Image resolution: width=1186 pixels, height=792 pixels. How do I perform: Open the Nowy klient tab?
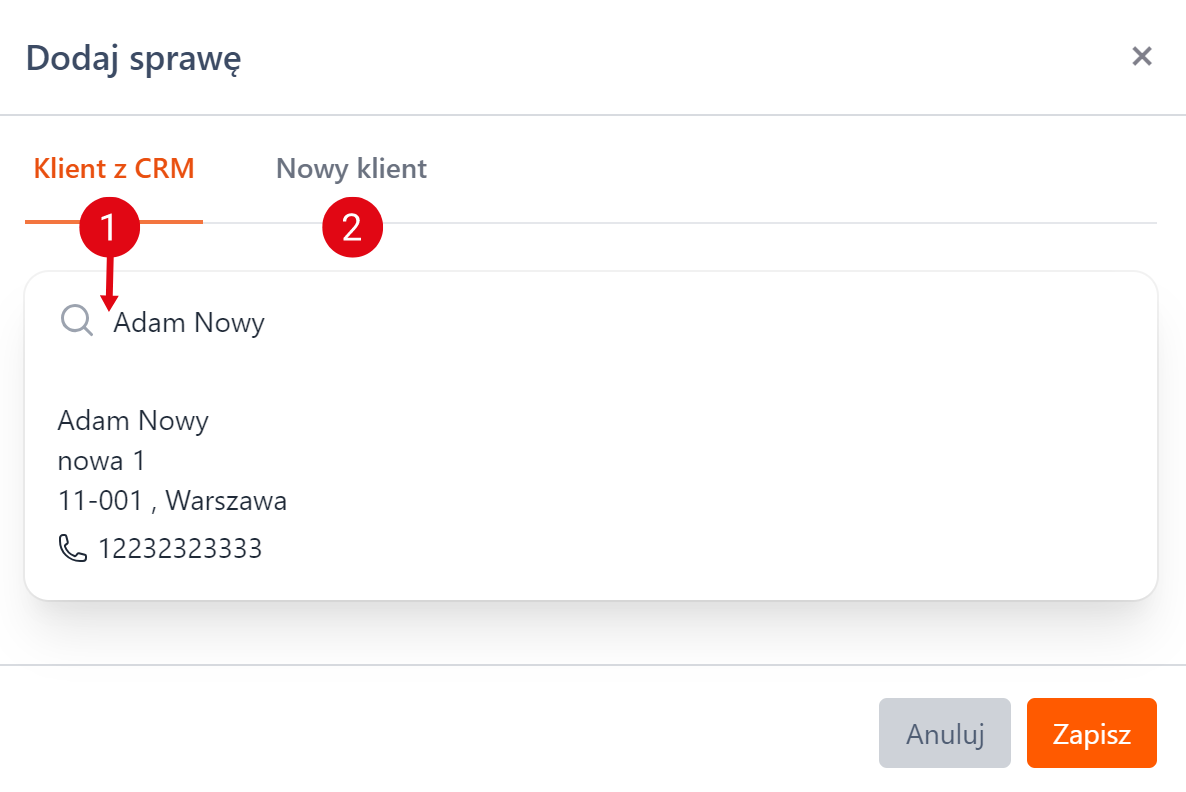point(351,169)
